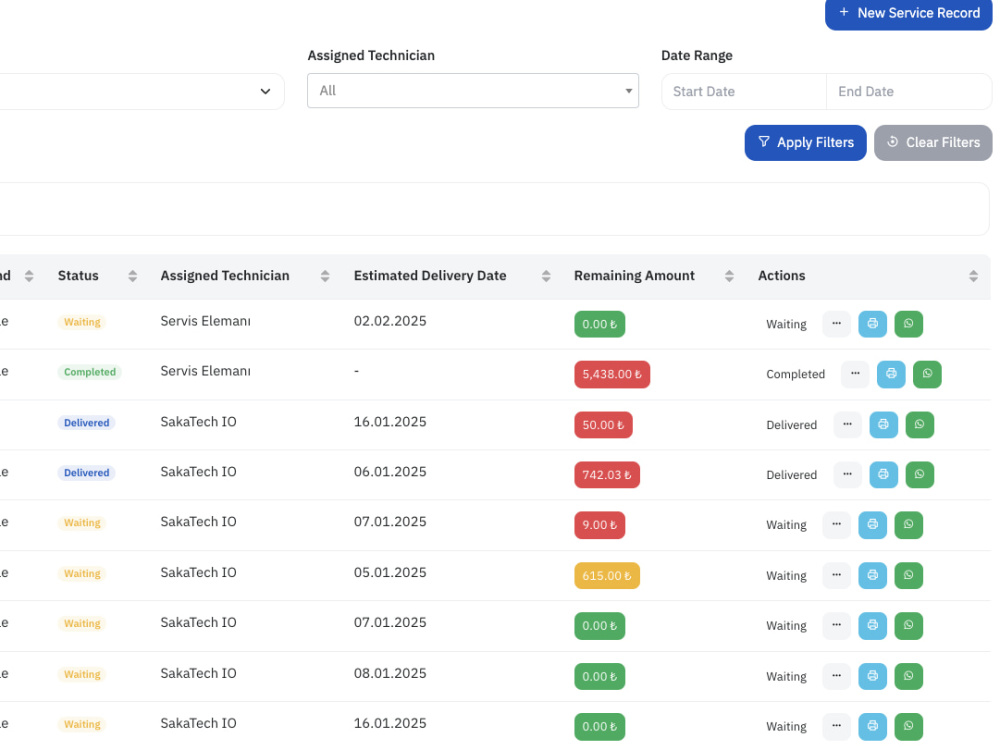
Task: WhatsApp the customer of the 50.00 ₺ record
Action: point(919,425)
